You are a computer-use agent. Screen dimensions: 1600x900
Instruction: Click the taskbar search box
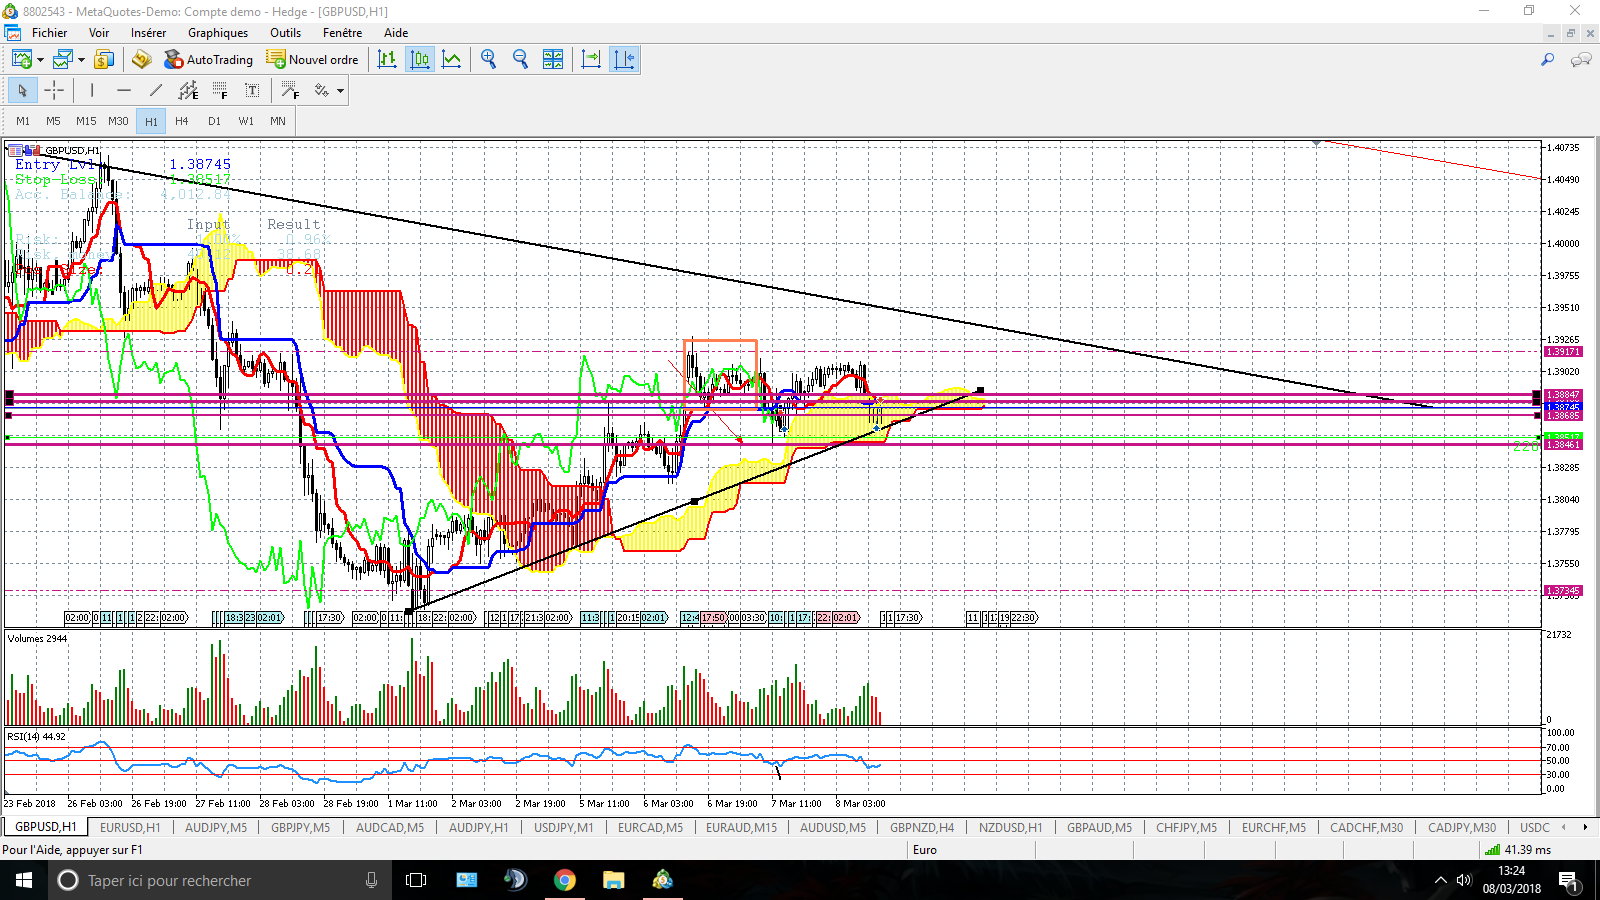coord(220,880)
